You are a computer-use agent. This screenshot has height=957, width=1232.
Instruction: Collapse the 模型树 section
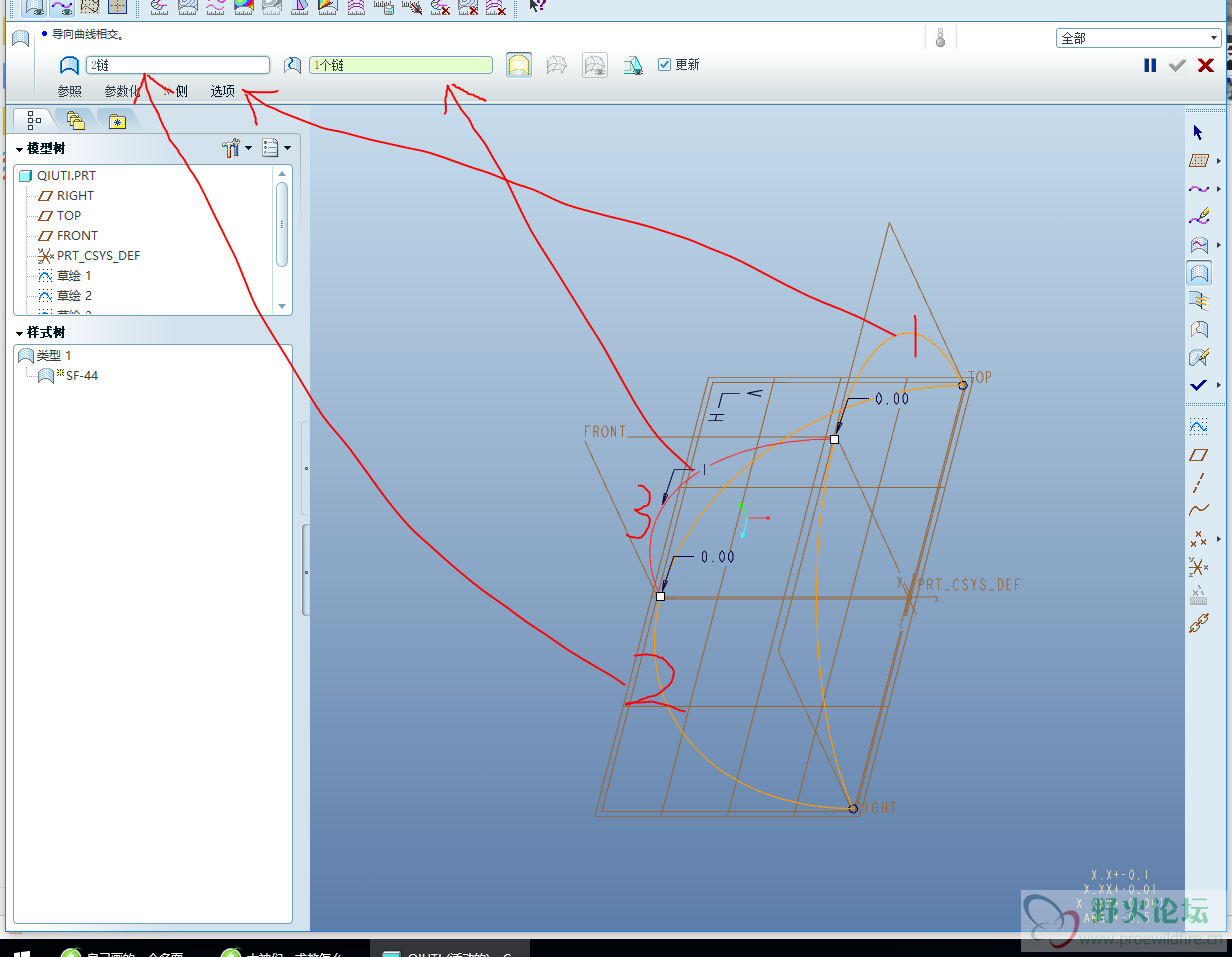point(19,149)
